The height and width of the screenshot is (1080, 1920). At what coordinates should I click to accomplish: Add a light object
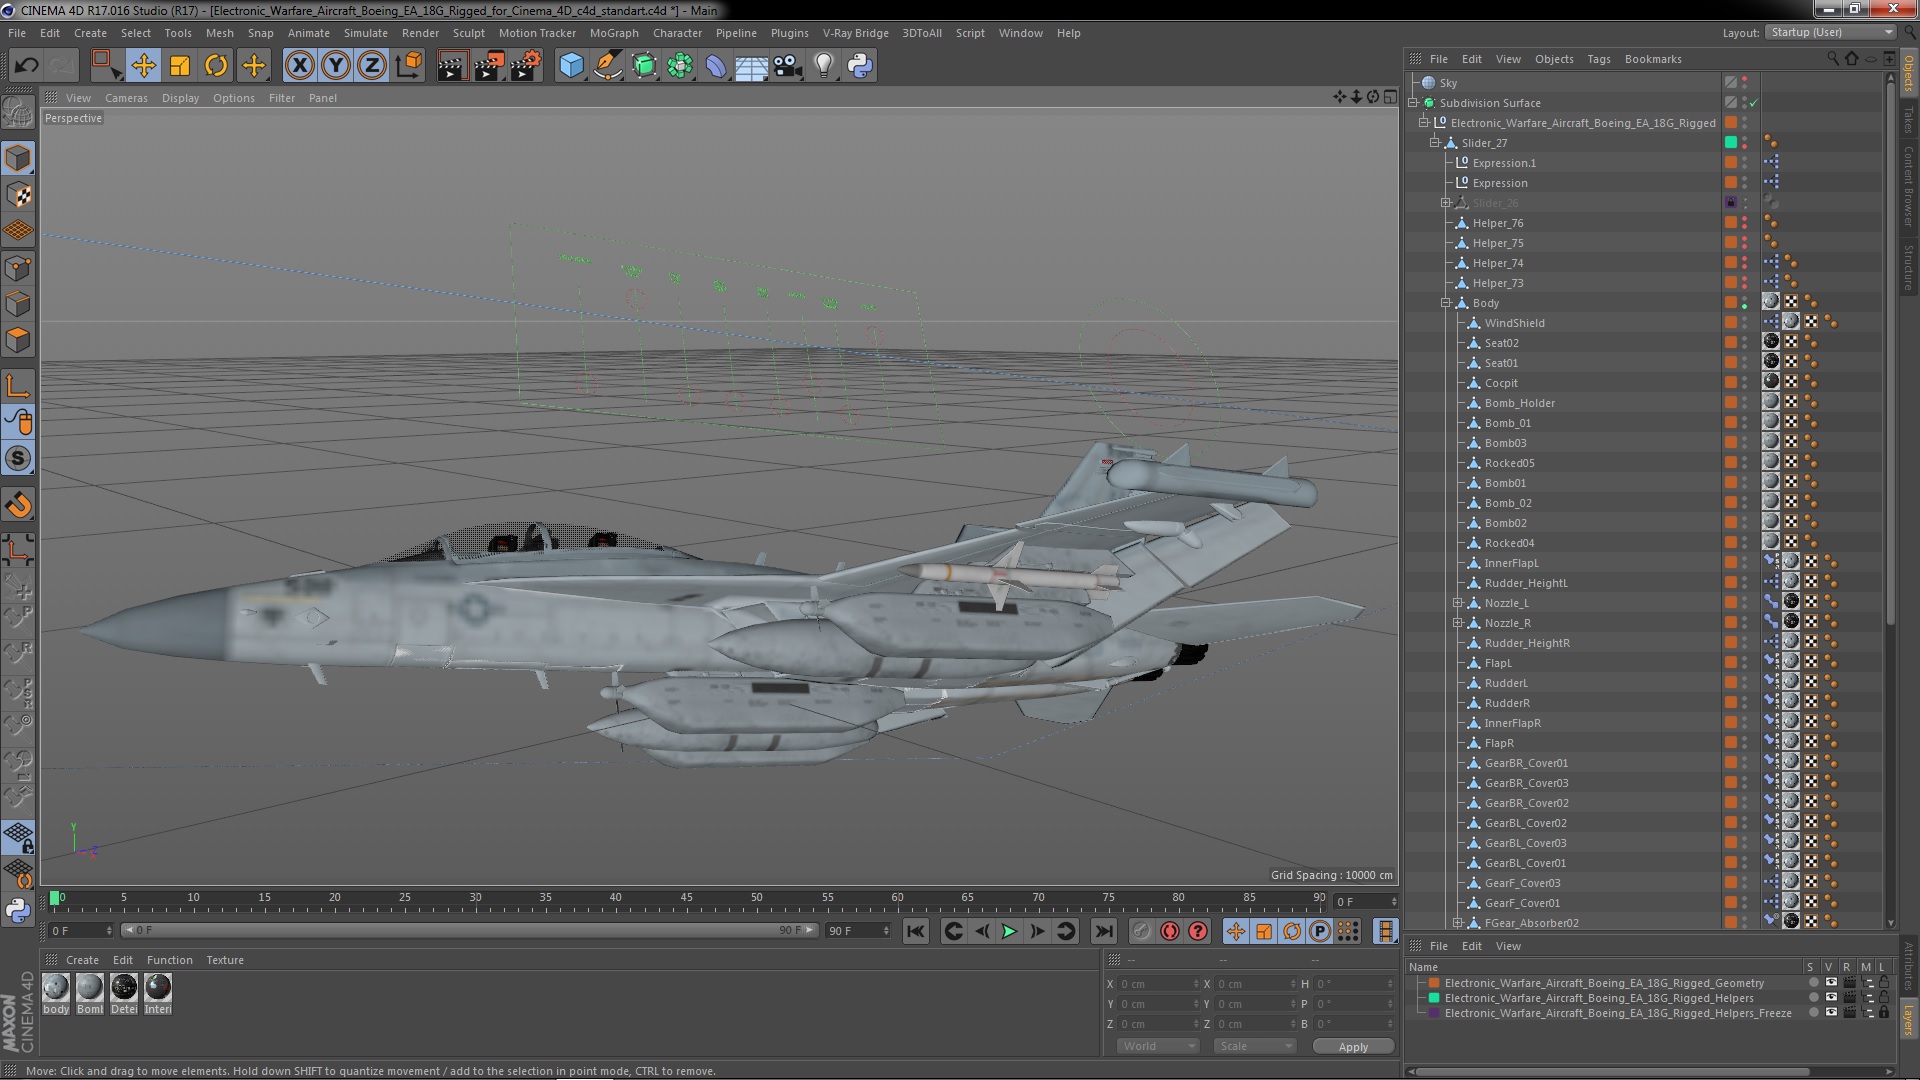824,66
